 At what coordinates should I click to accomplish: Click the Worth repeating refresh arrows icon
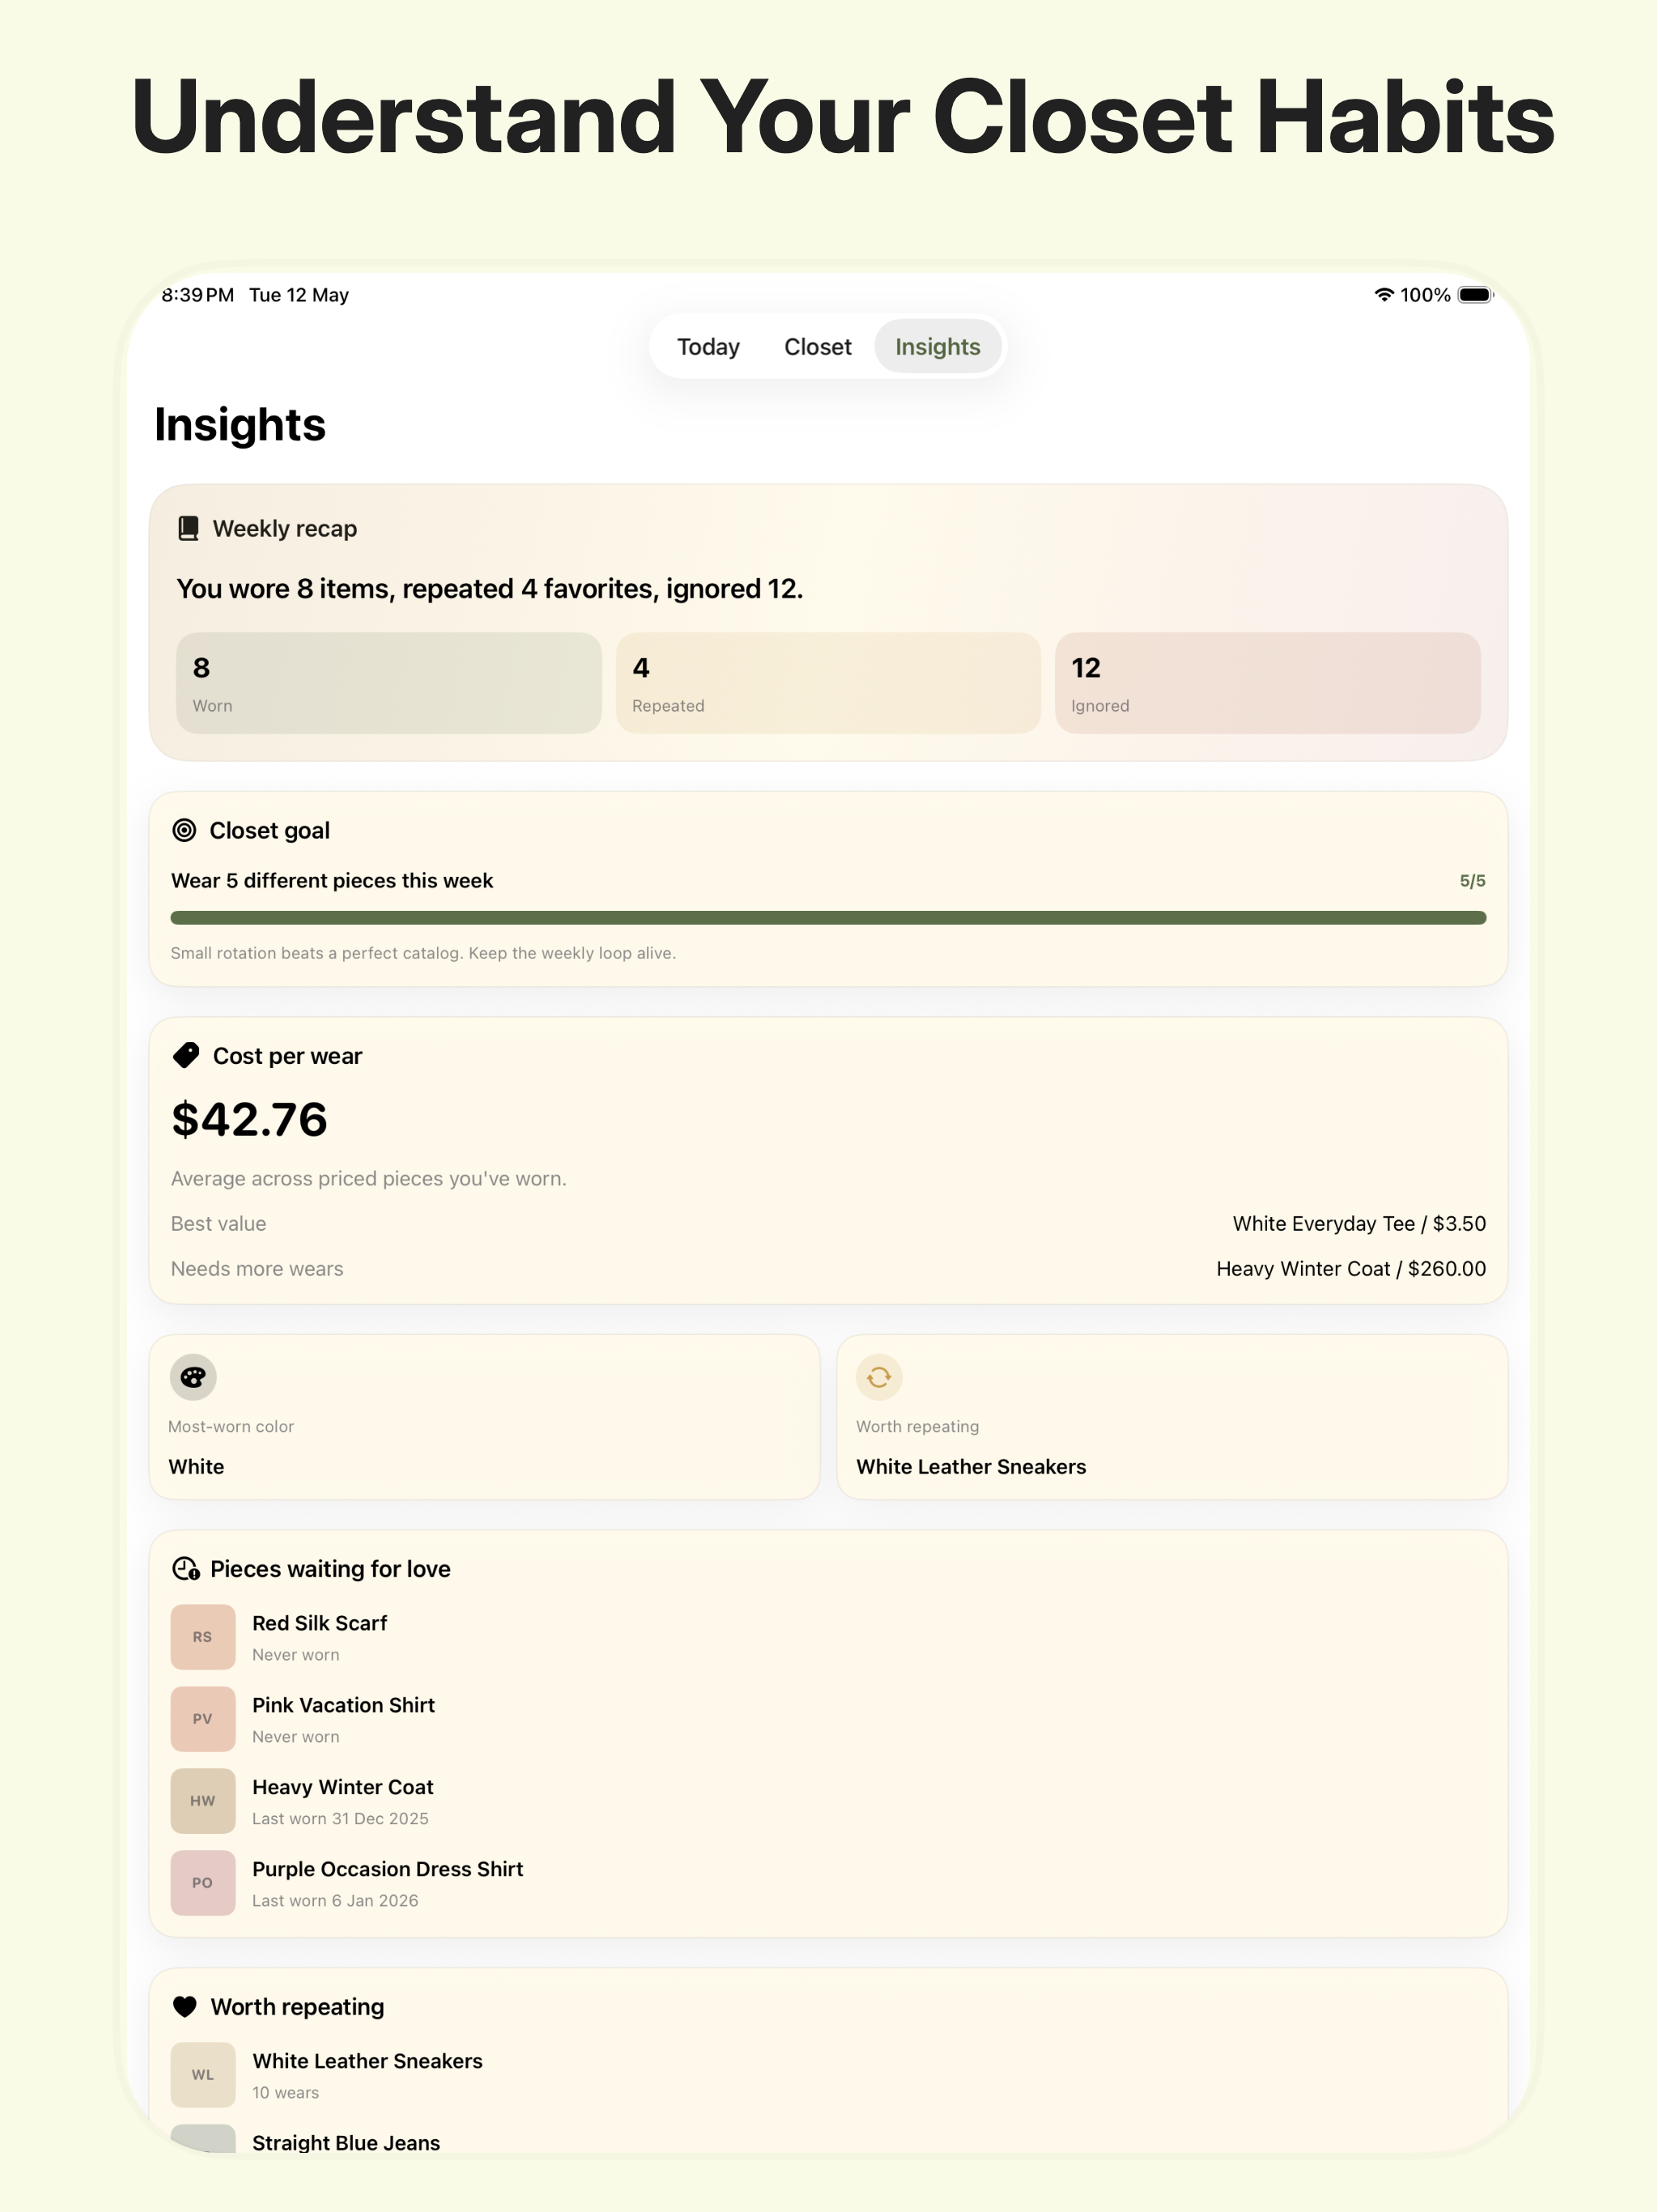(879, 1377)
